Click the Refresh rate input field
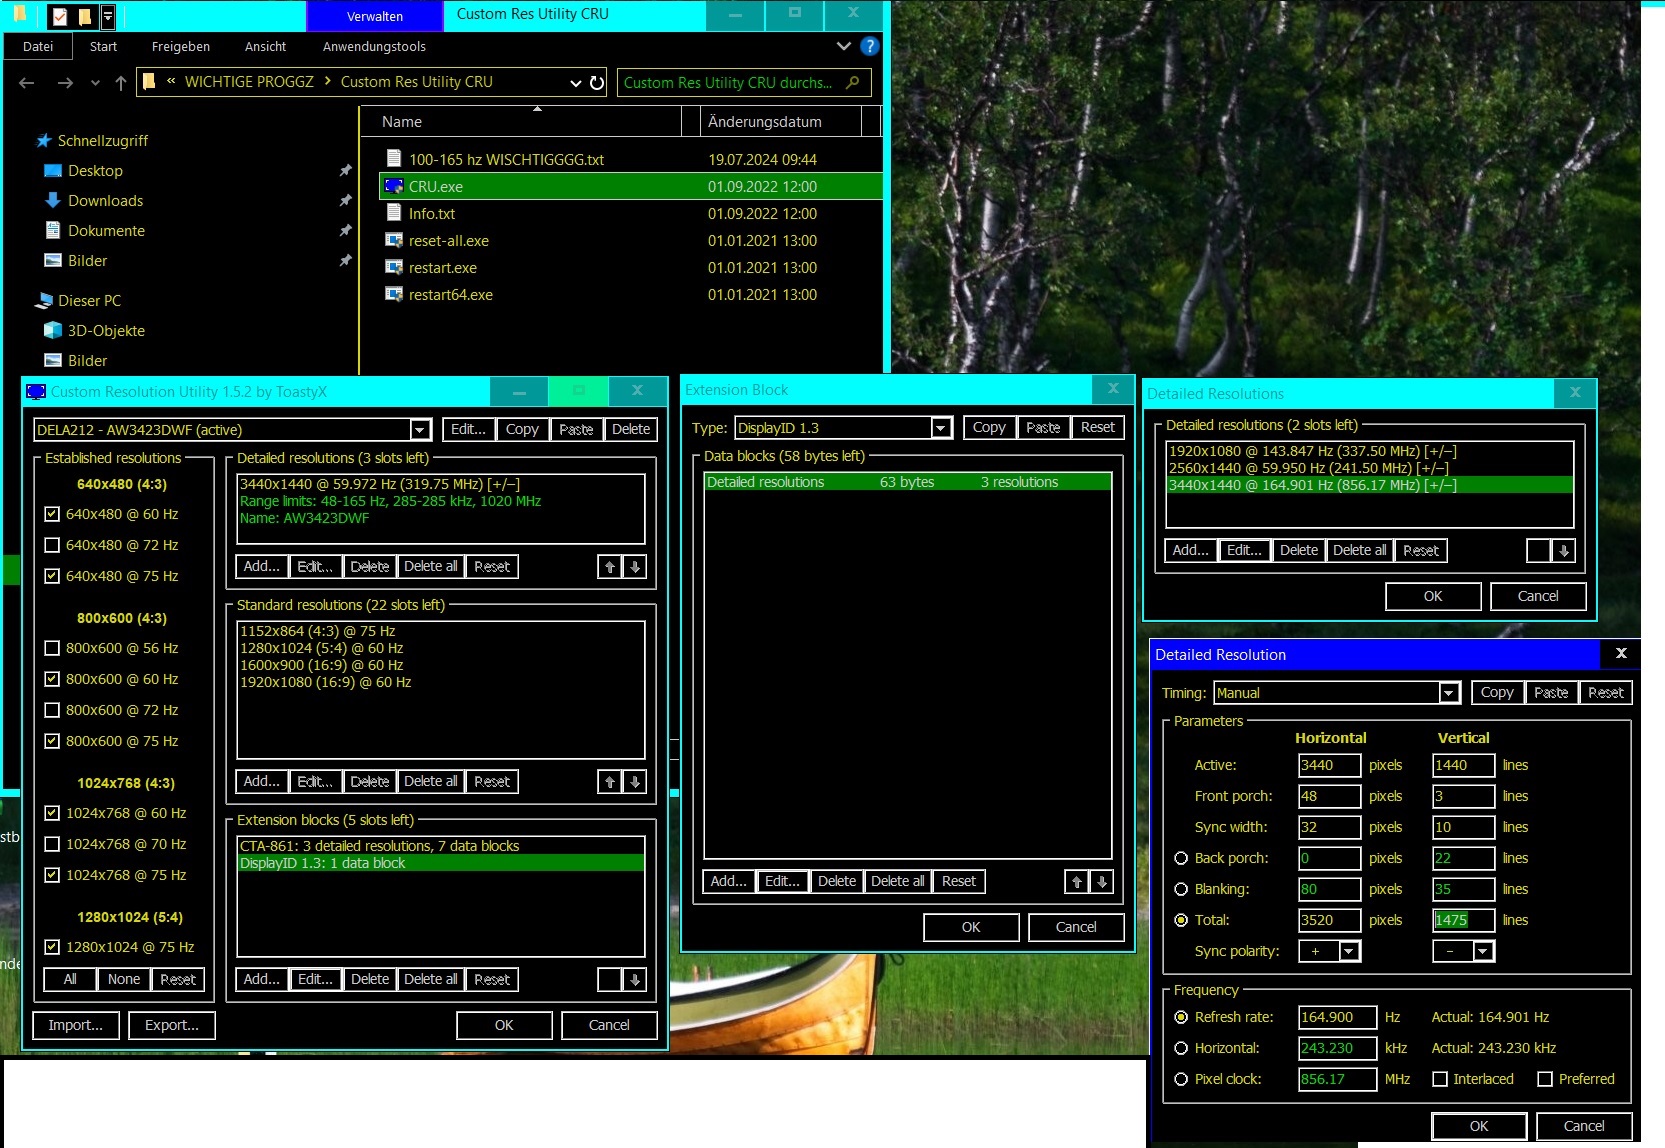The width and height of the screenshot is (1665, 1148). coord(1336,1018)
